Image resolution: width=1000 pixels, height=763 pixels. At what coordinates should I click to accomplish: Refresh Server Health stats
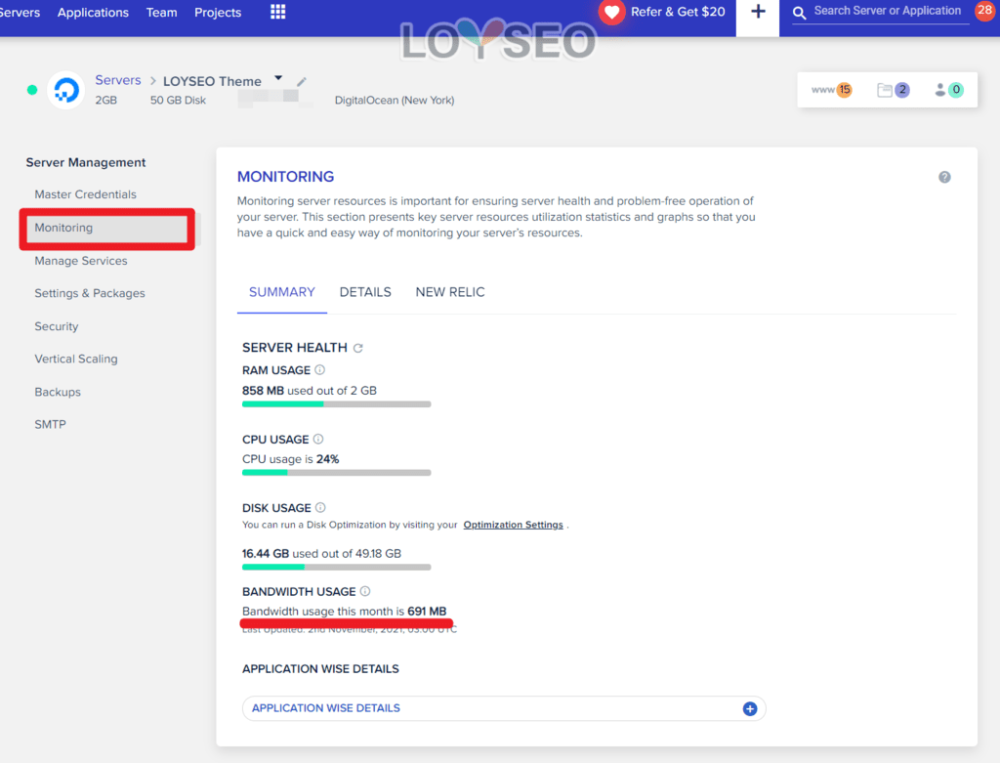(358, 348)
